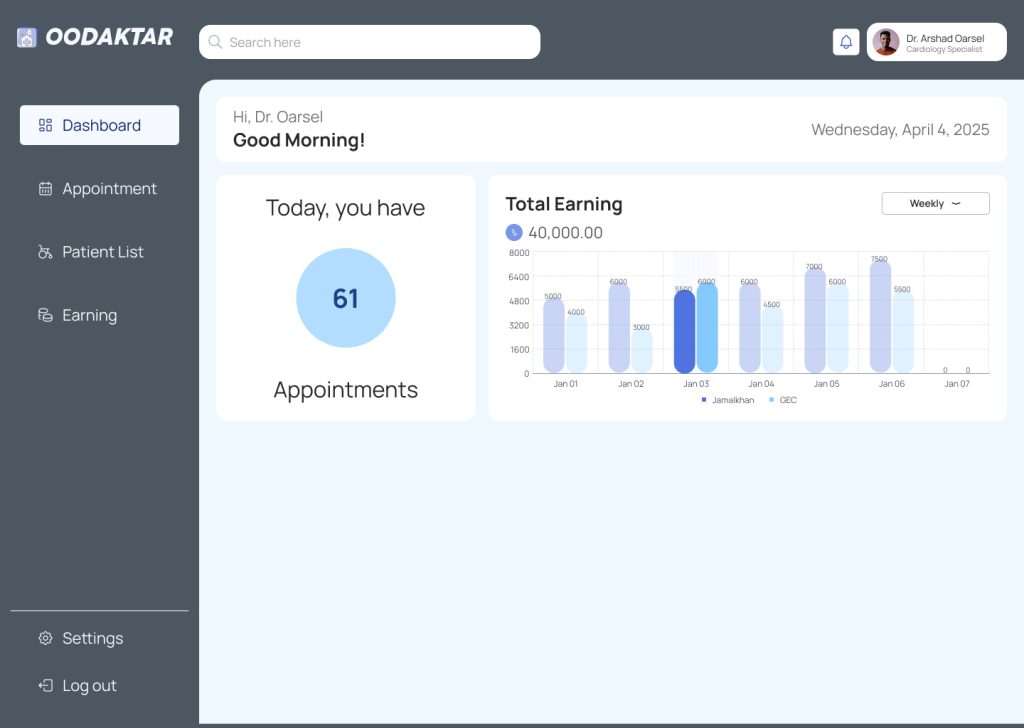Click the currency icon beside 40,000.00
Screen dimensions: 1024x728
pos(514,233)
